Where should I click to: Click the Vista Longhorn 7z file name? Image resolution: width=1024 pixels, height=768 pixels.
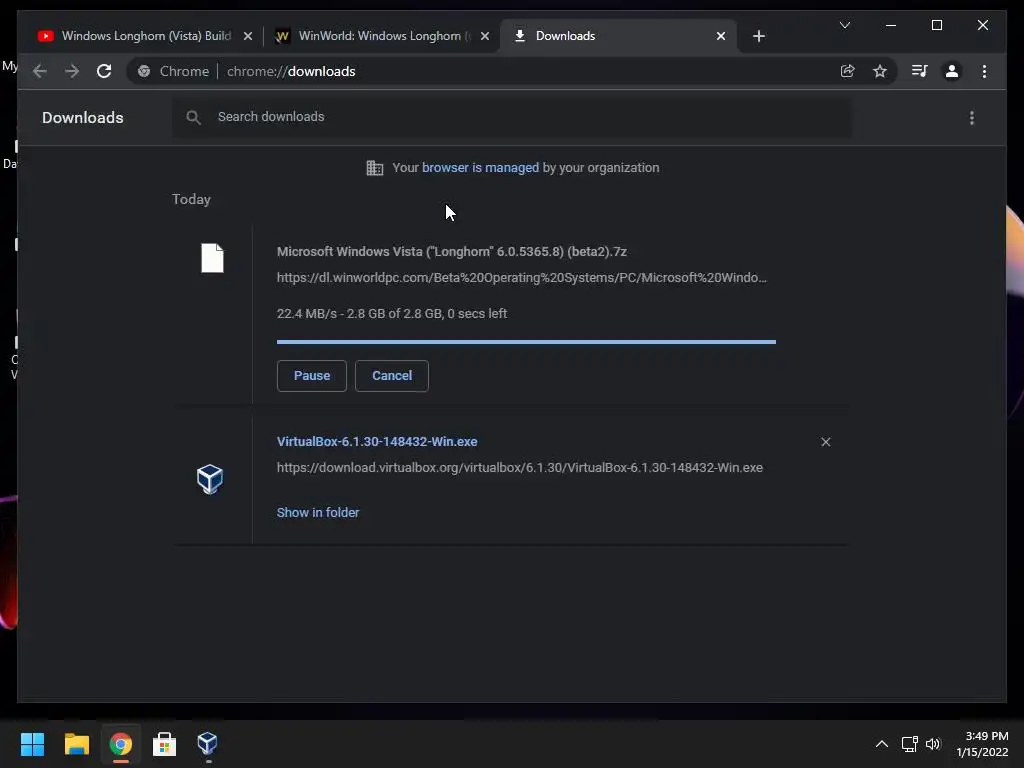[452, 251]
